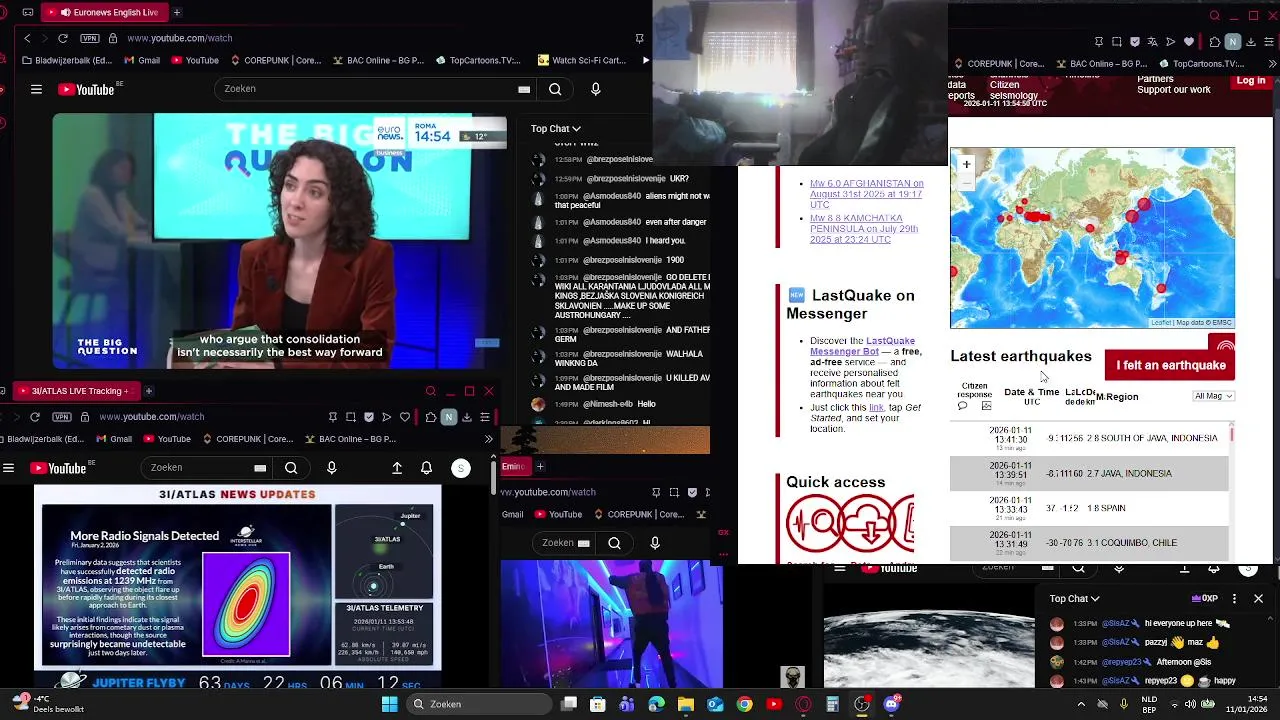The width and height of the screenshot is (1280, 720).
Task: Click I felt an earthquake button
Action: [1170, 365]
